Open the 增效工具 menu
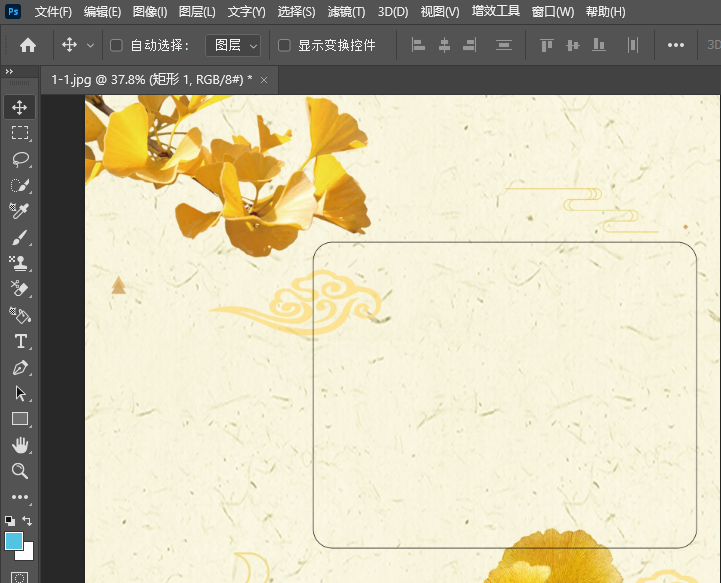The width and height of the screenshot is (721, 583). point(496,11)
